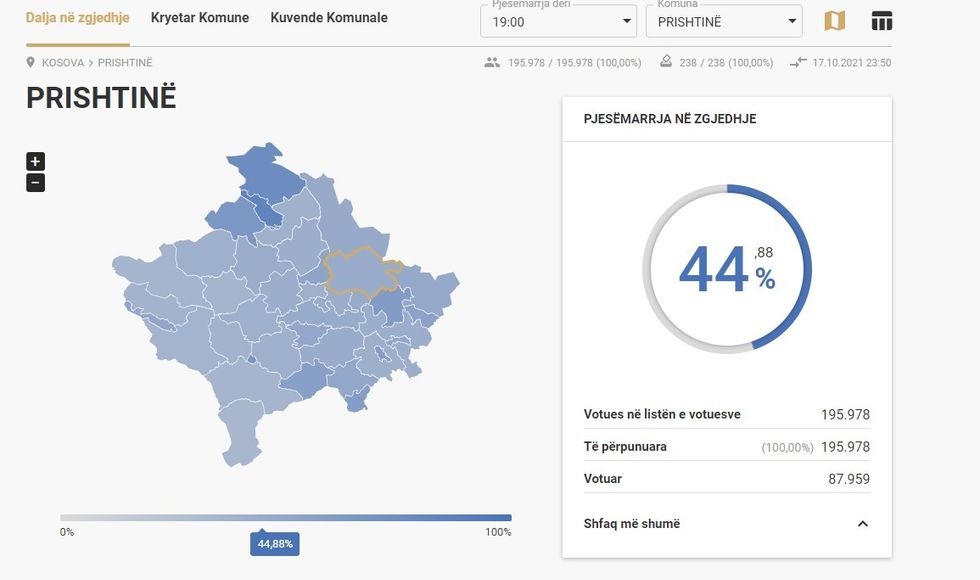Screen dimensions: 980x580
Task: Click the registered voters people icon
Action: click(491, 63)
